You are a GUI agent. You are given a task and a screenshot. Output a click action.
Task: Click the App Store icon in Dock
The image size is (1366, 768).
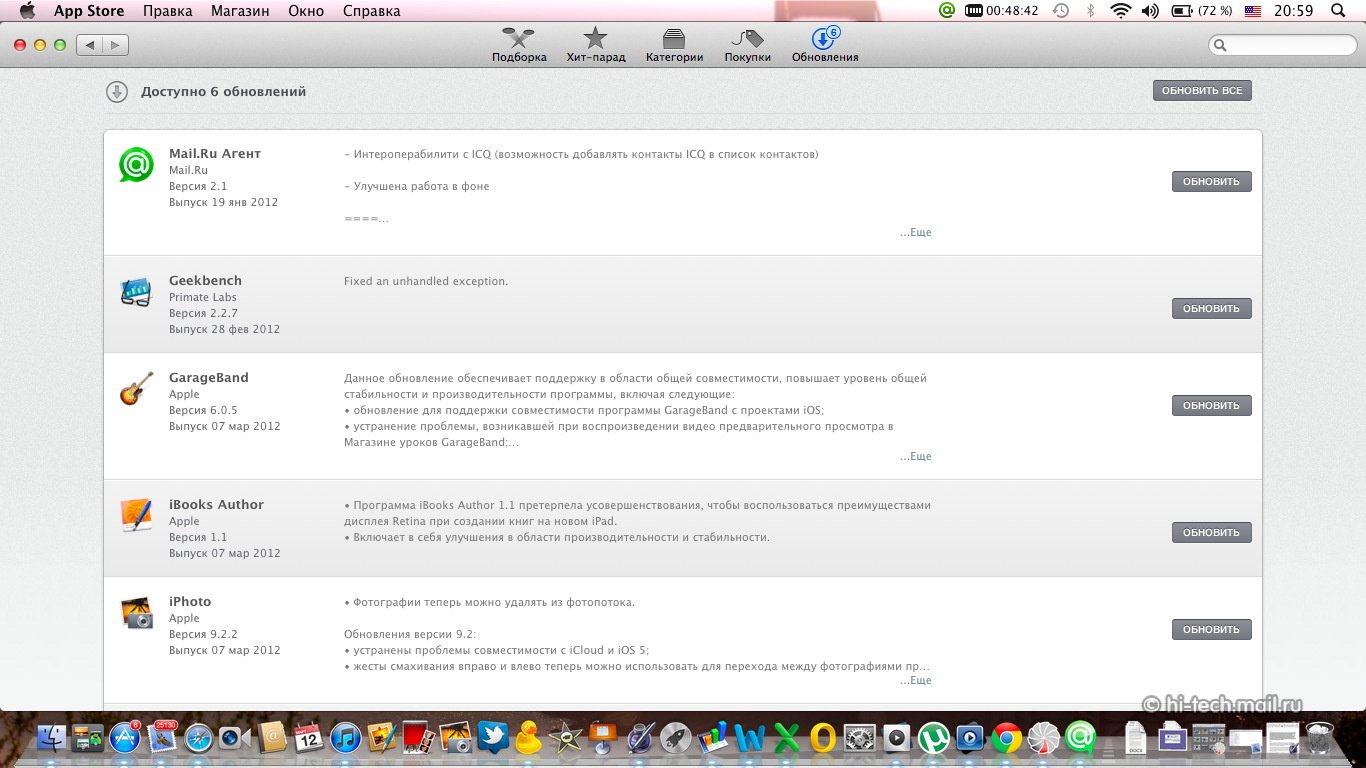point(125,738)
